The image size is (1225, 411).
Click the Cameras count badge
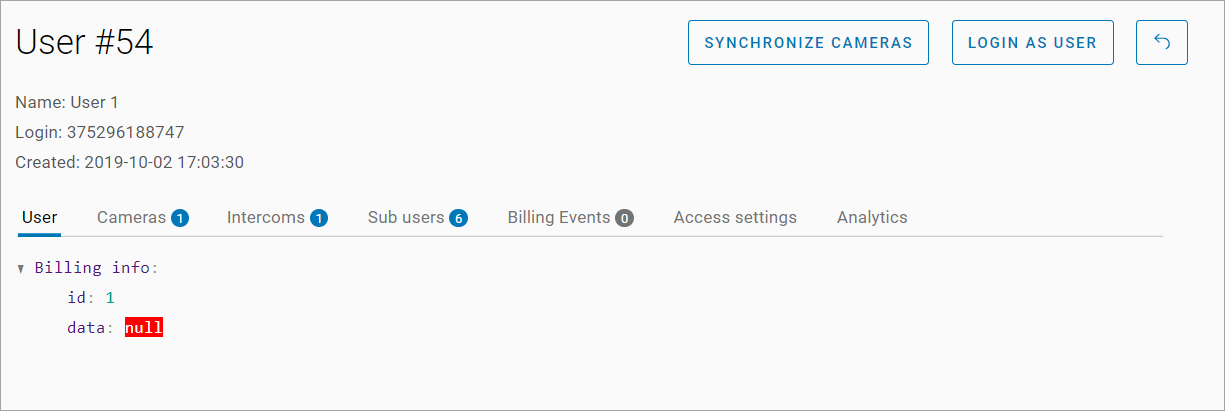pyautogui.click(x=180, y=218)
